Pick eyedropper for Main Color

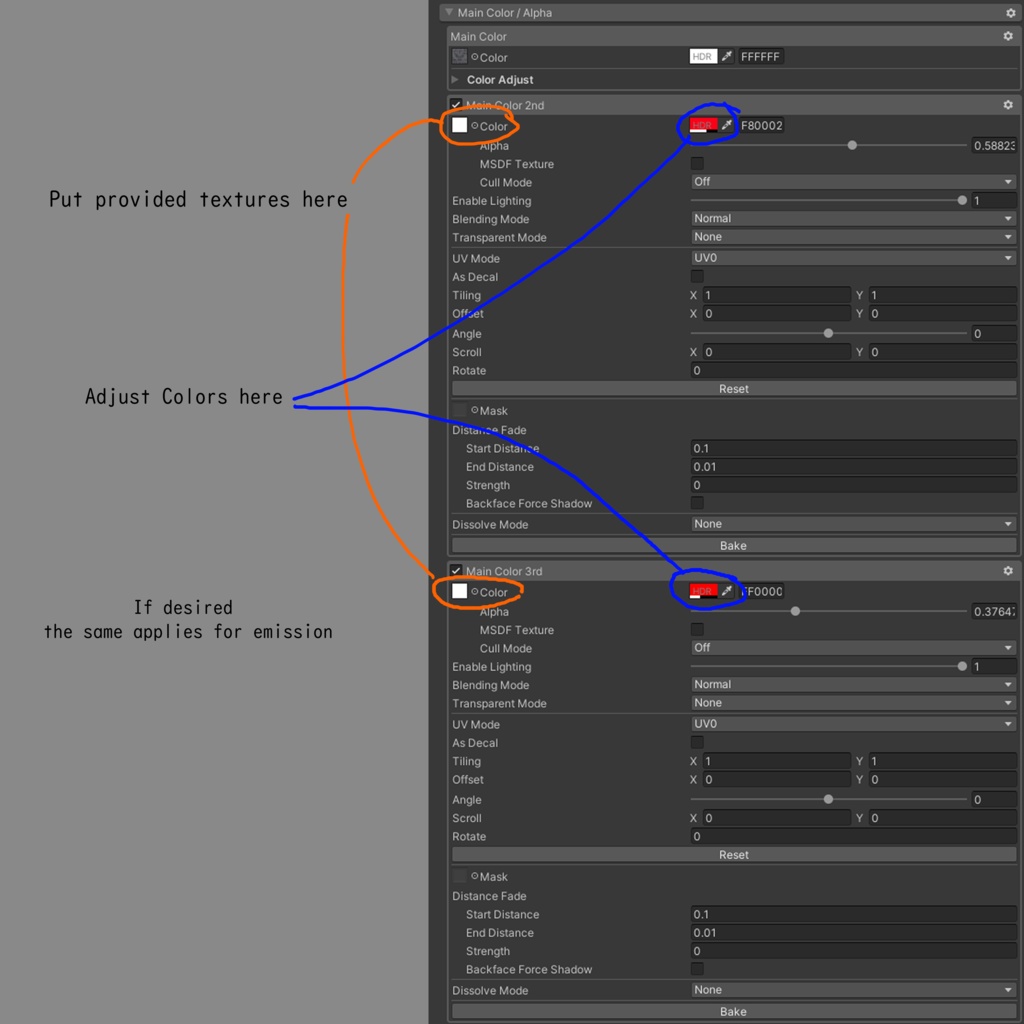[x=727, y=56]
